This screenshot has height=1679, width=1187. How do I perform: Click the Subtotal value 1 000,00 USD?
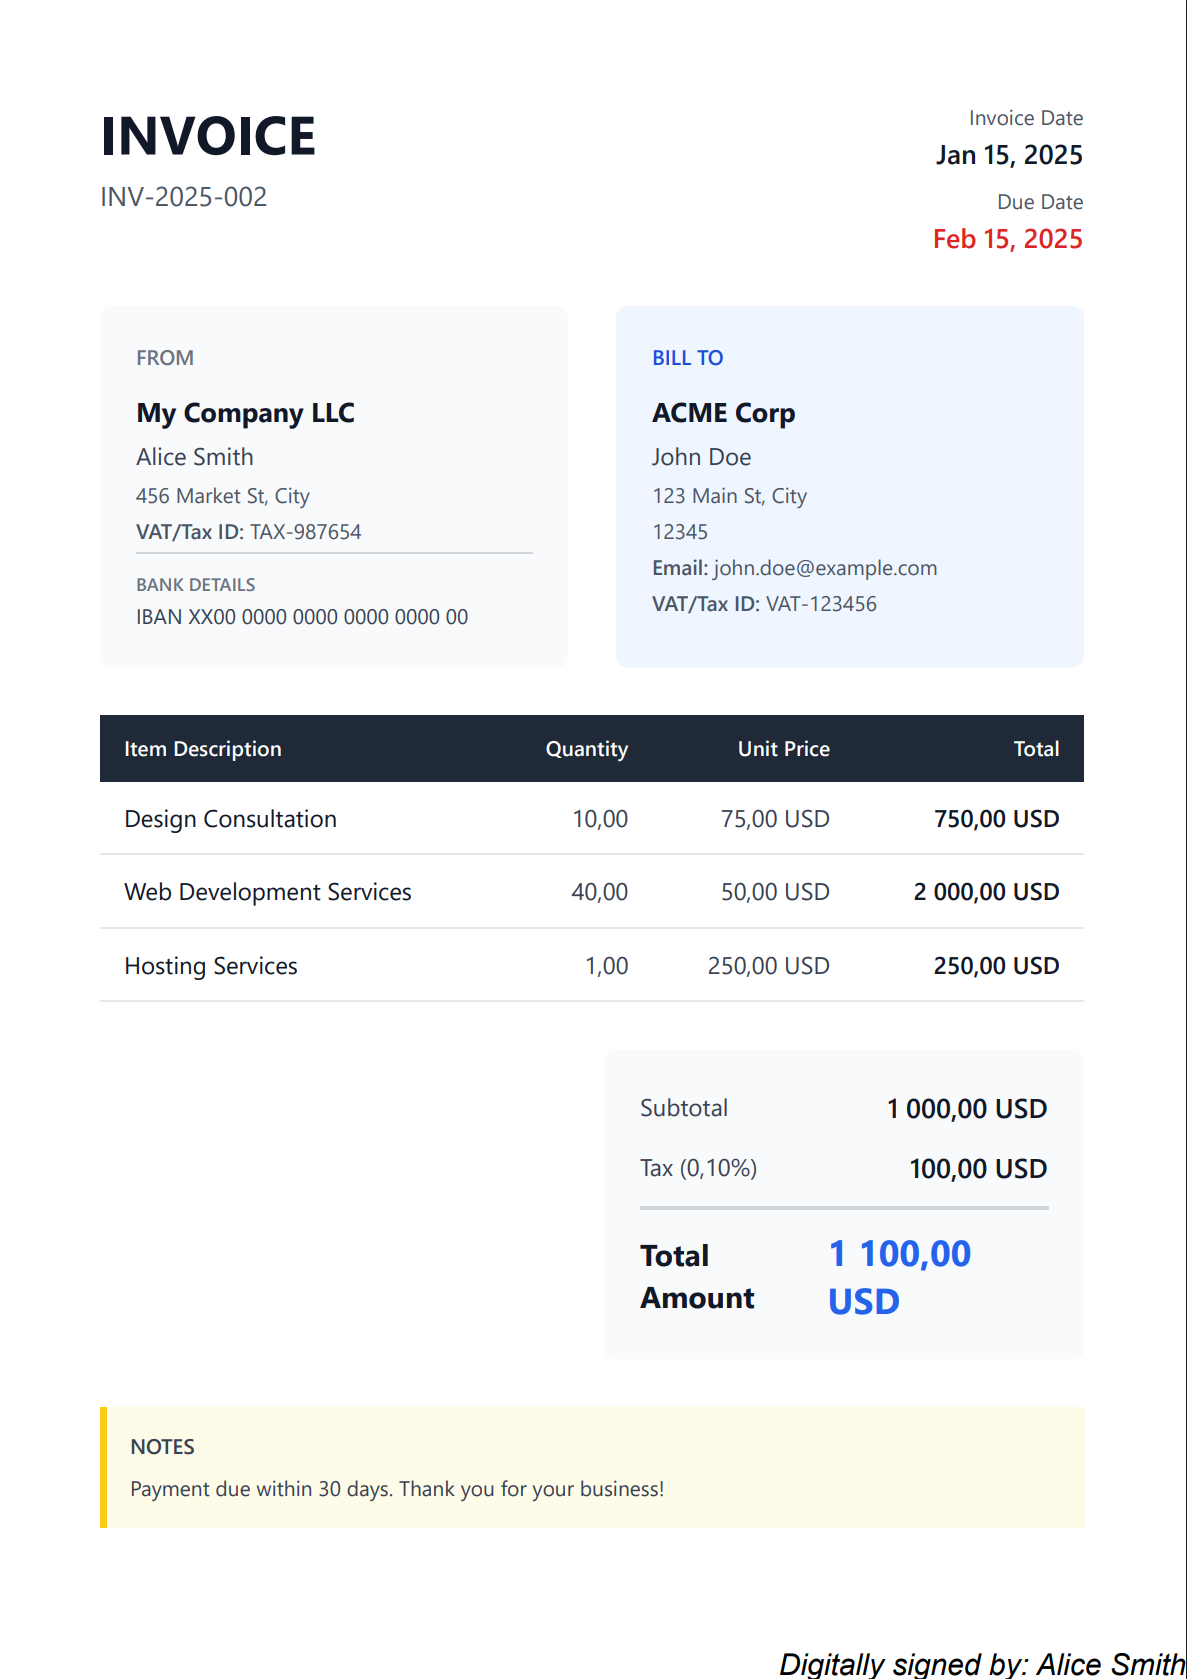[966, 1109]
